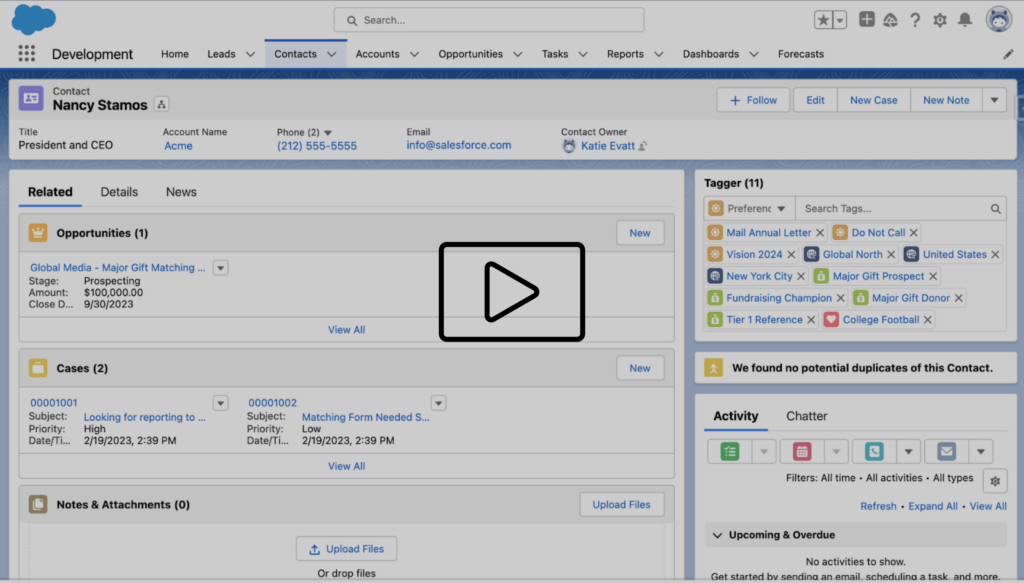Expand the Leads nav dropdown chevron
Screen dimensions: 1024x583
pyautogui.click(x=250, y=54)
